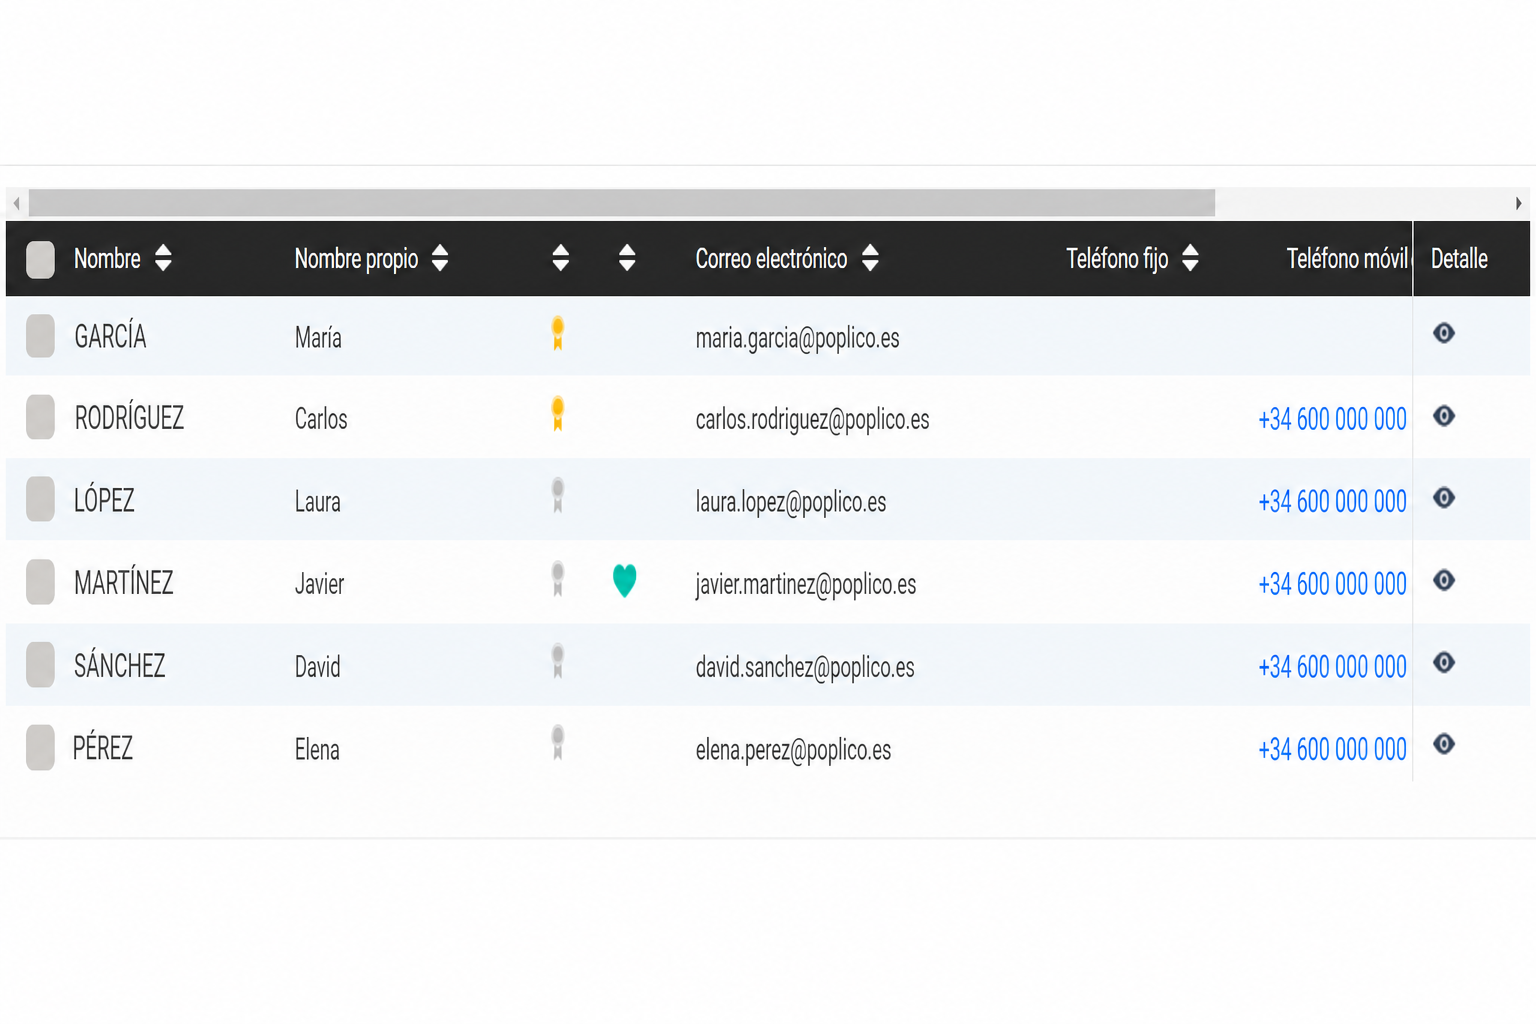Screen dimensions: 1536x1024
Task: View details for Elena PÉREZ
Action: 1443,744
